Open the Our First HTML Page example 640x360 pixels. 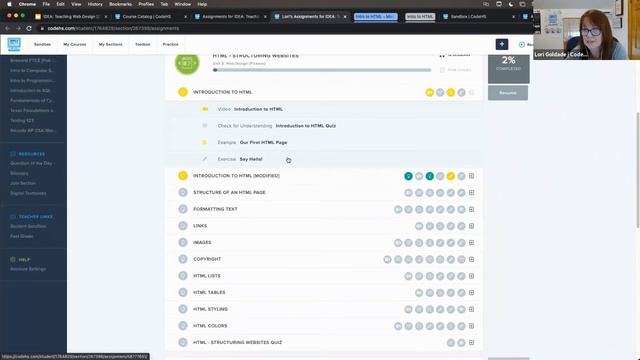click(263, 142)
